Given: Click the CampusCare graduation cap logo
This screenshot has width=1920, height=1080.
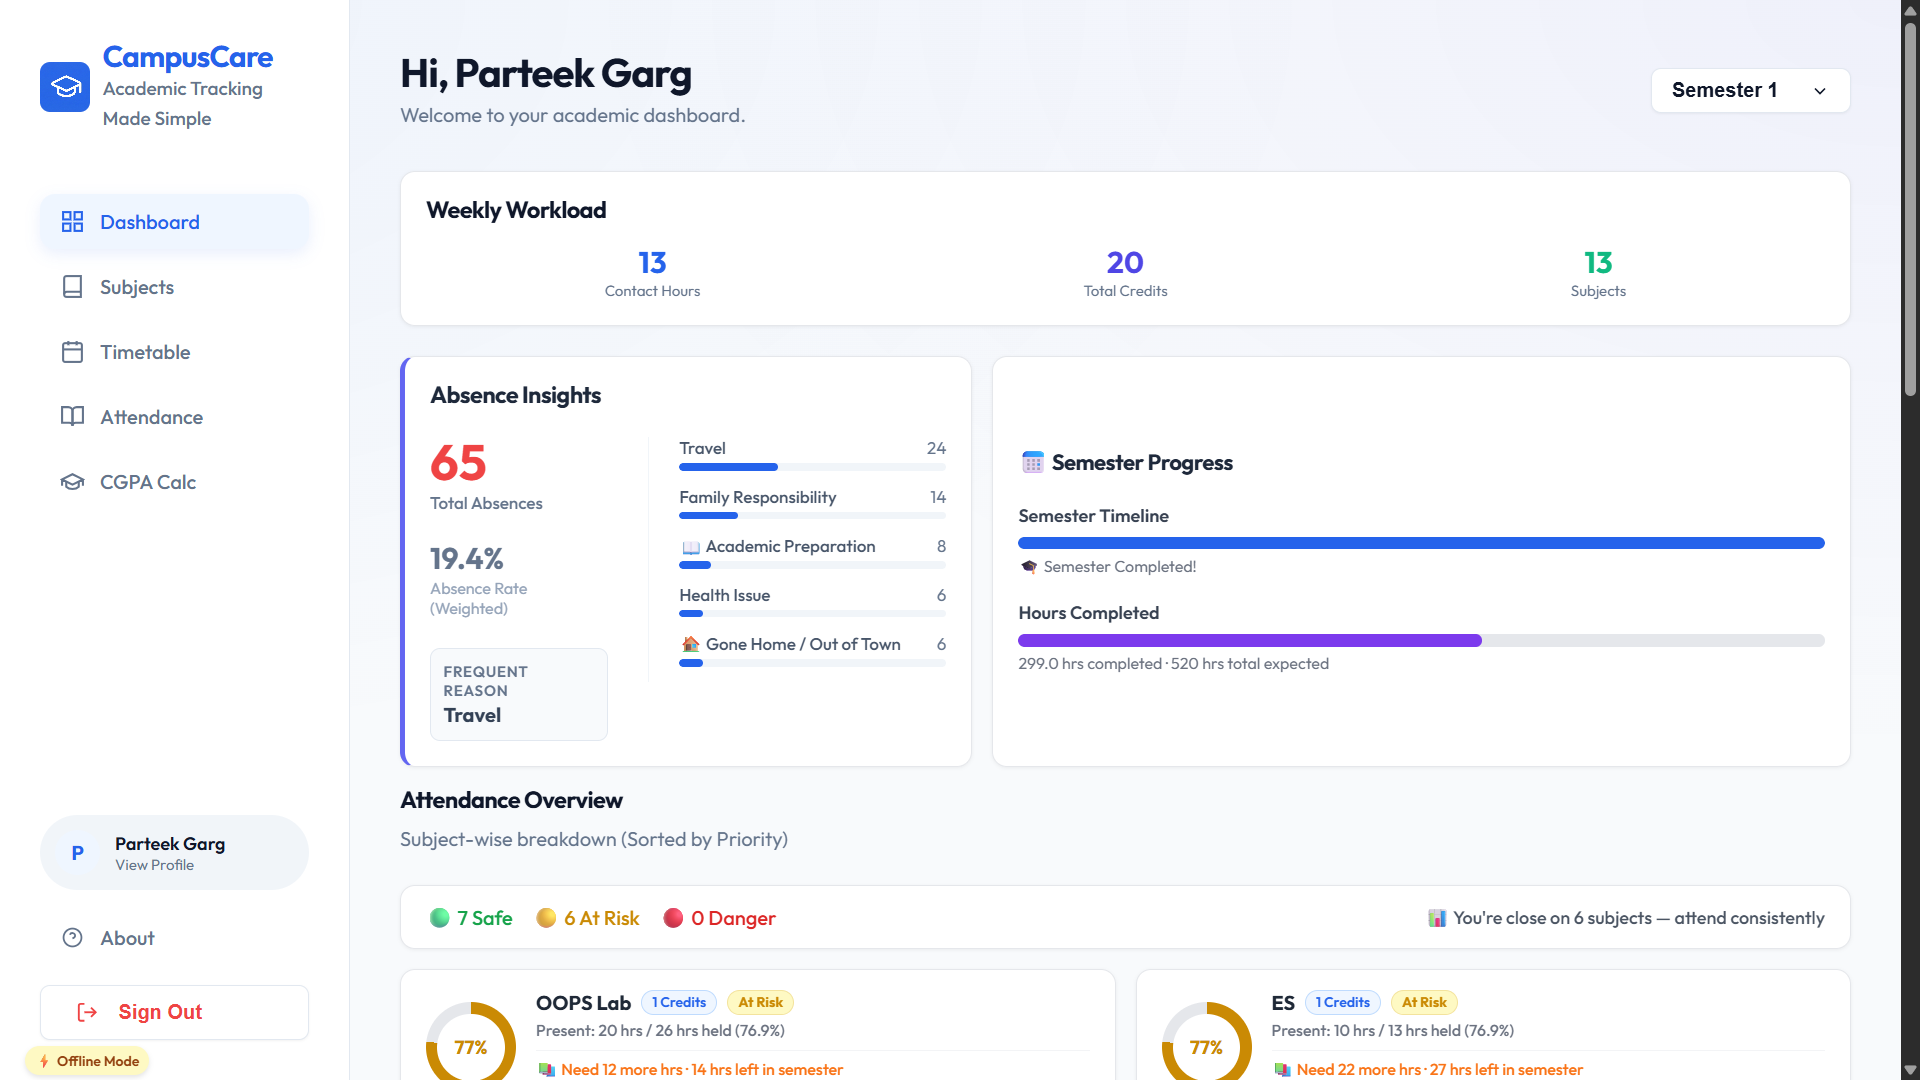Looking at the screenshot, I should pyautogui.click(x=65, y=87).
